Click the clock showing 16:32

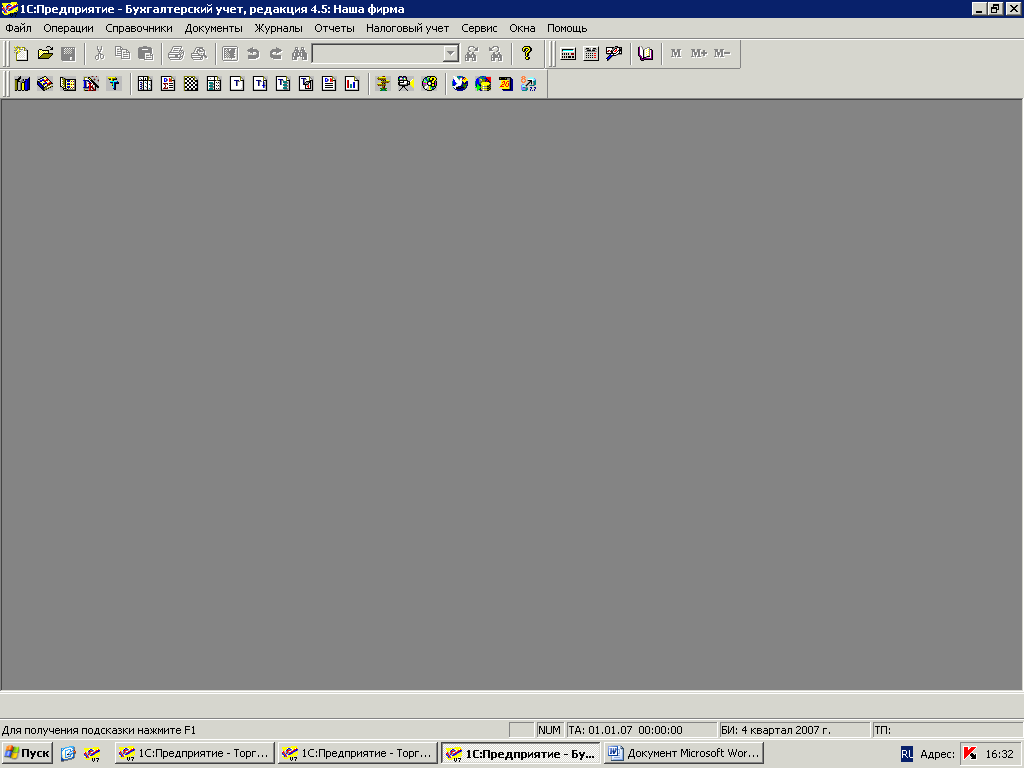(x=999, y=754)
